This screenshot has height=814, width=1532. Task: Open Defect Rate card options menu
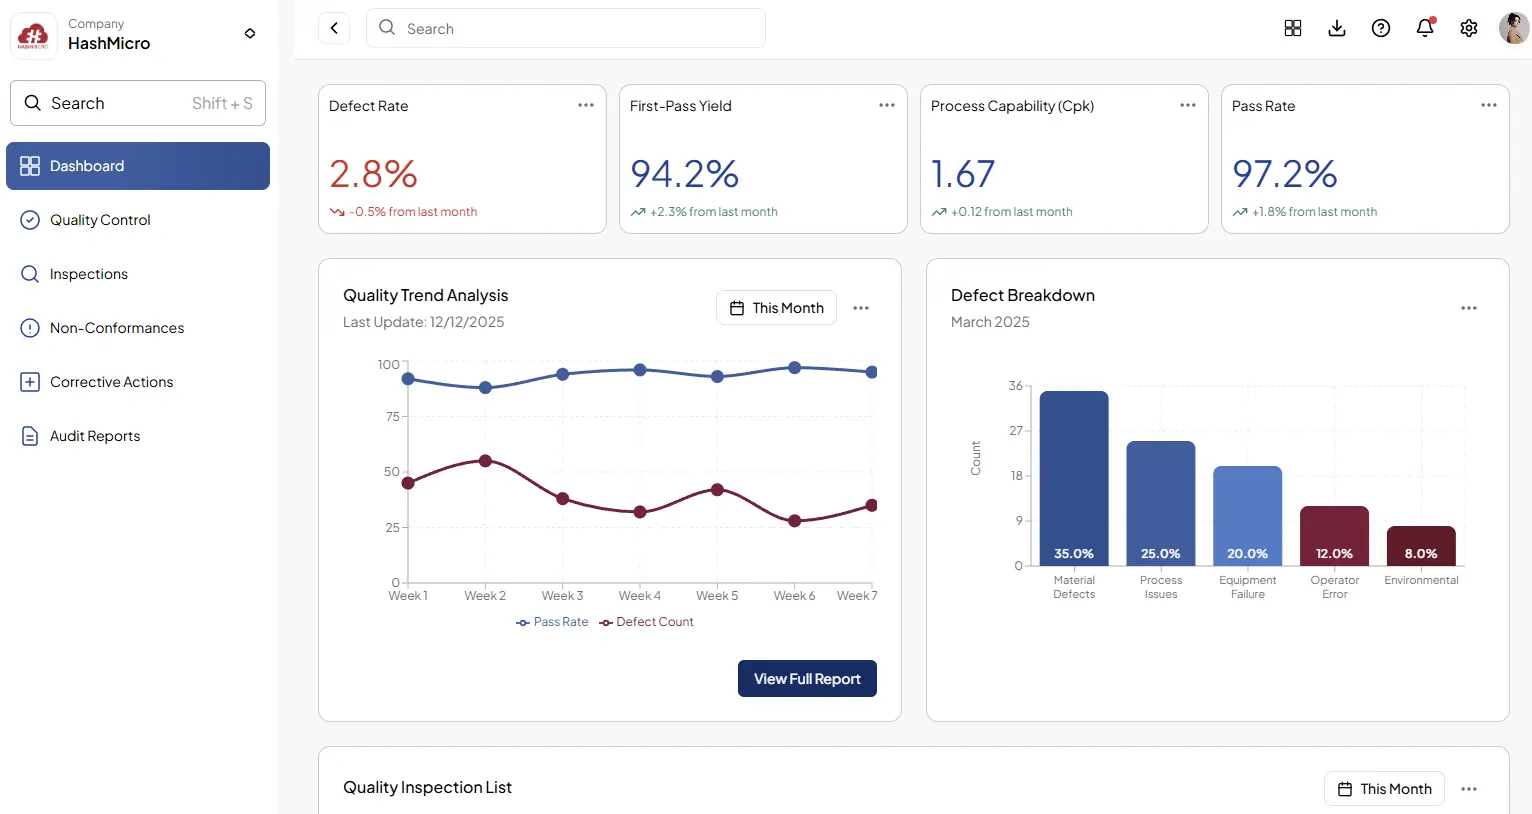(586, 105)
